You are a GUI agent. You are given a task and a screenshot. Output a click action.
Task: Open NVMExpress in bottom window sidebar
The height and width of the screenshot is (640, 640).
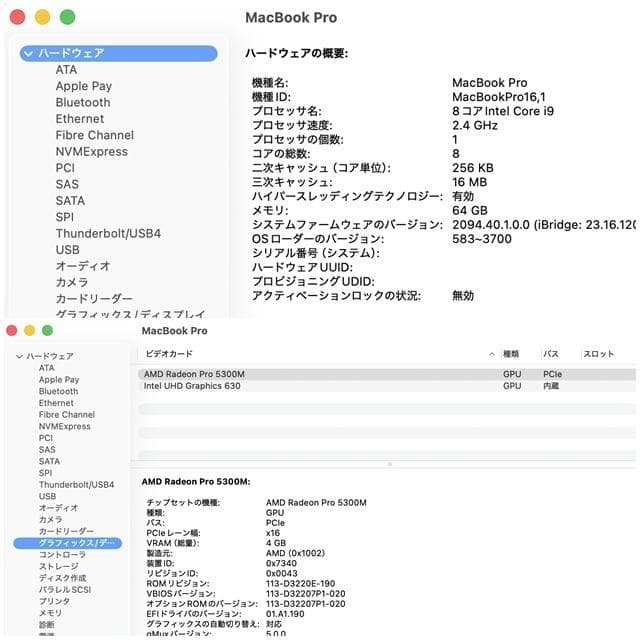pos(64,426)
